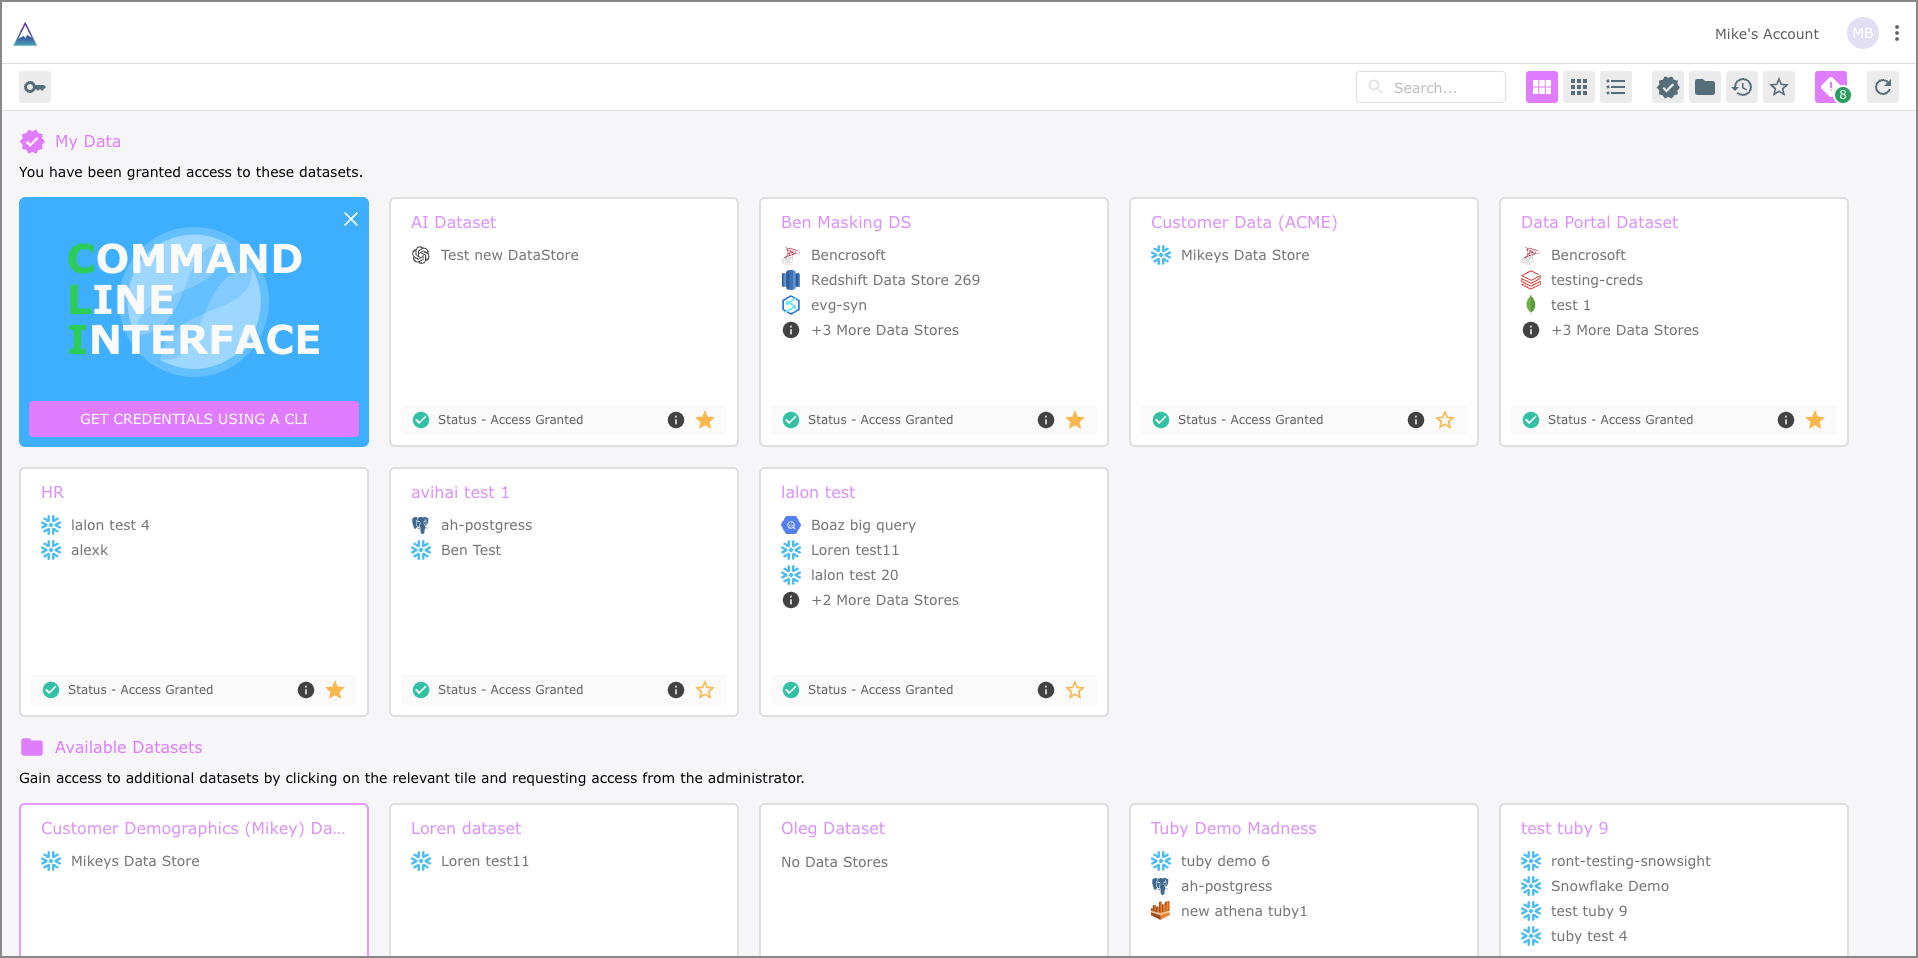This screenshot has width=1918, height=958.
Task: Filter by verified My Data badge icon
Action: point(1668,87)
